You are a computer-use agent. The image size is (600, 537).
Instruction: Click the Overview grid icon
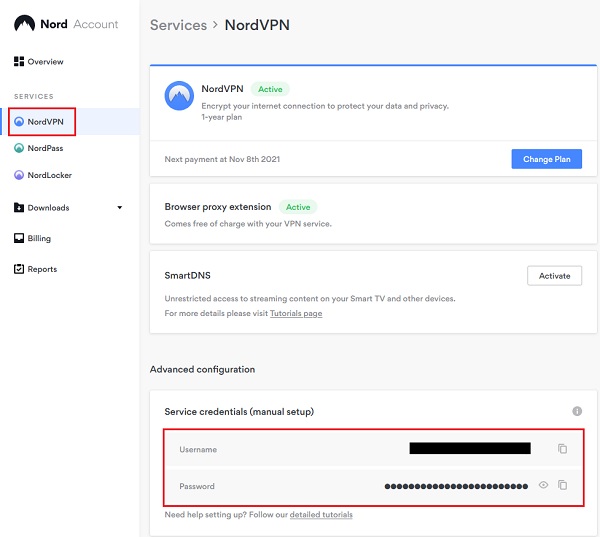(x=19, y=61)
